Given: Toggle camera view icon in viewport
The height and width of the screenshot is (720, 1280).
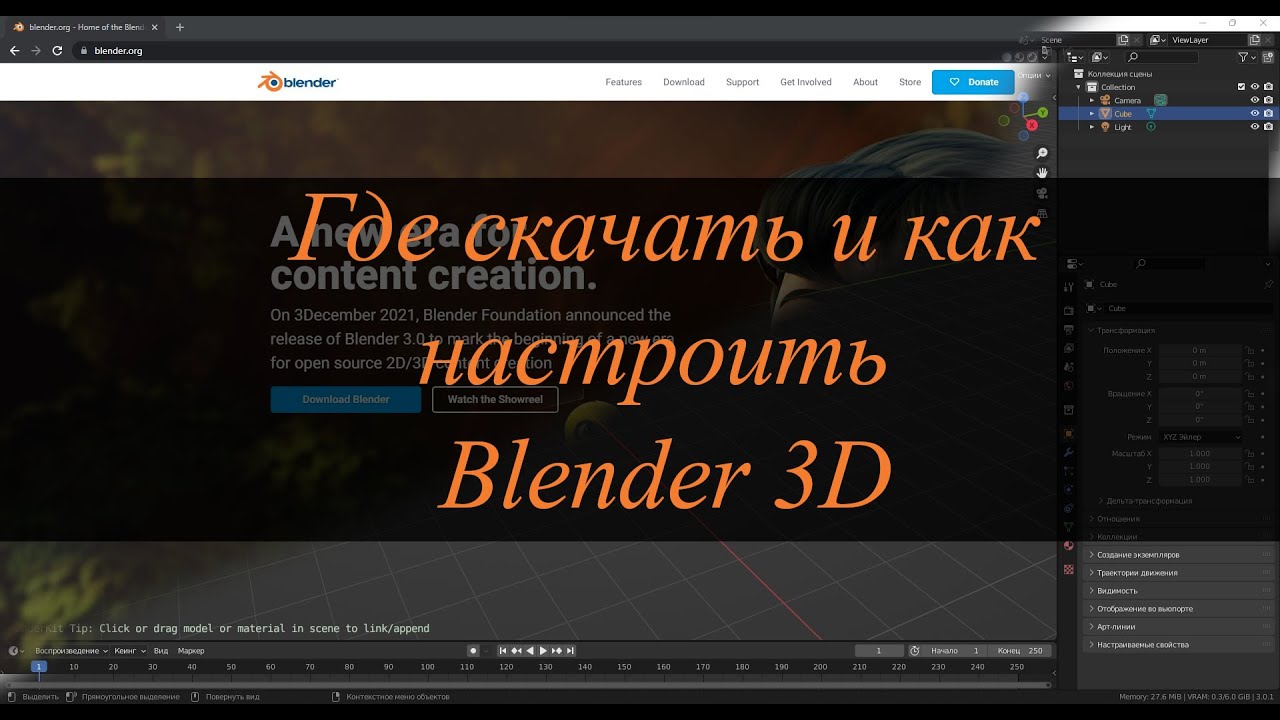Looking at the screenshot, I should pos(1042,193).
